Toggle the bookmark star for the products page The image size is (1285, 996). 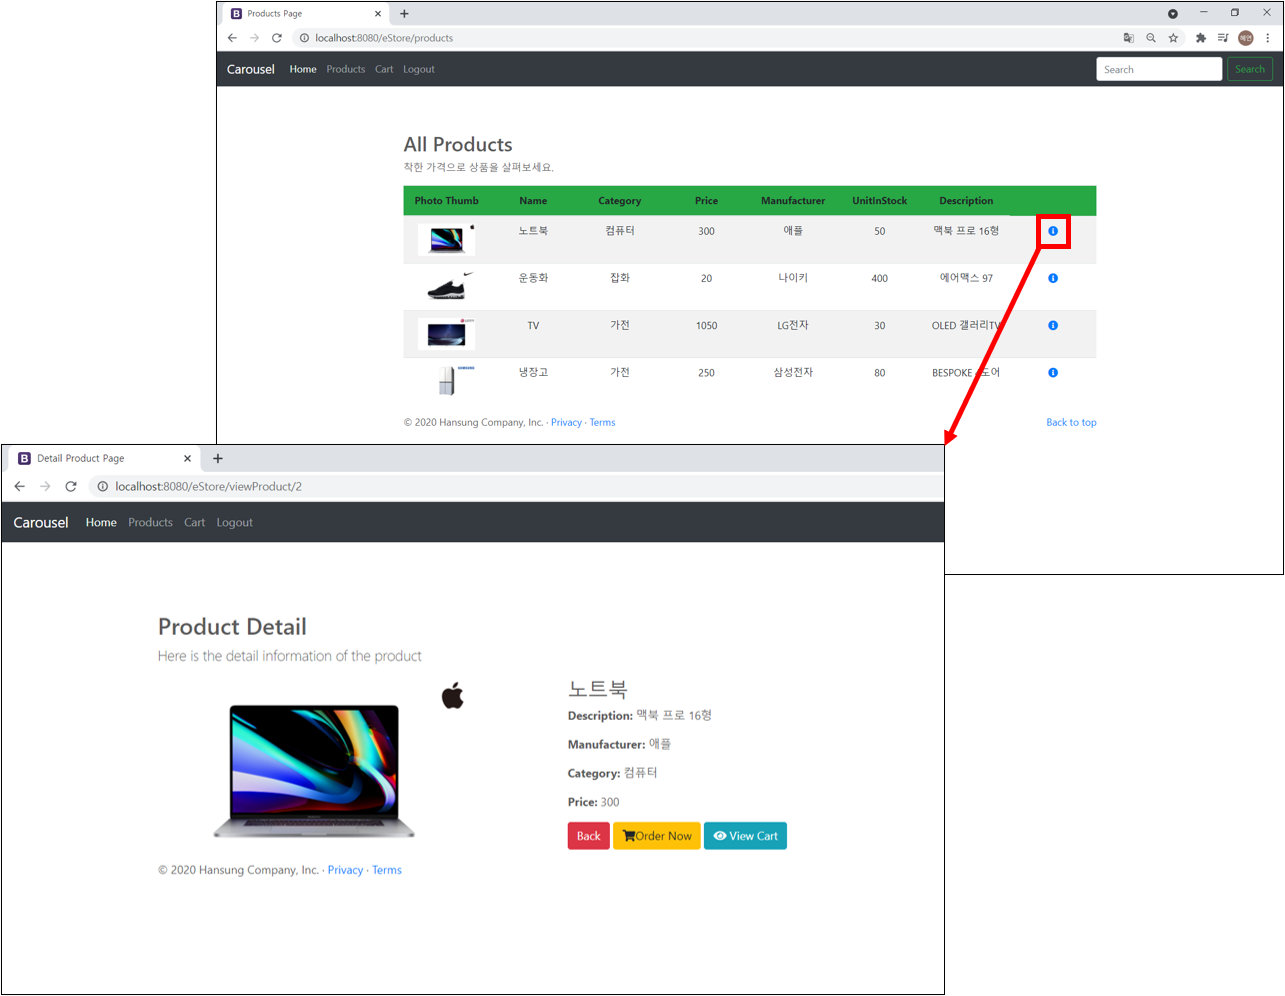(x=1173, y=38)
